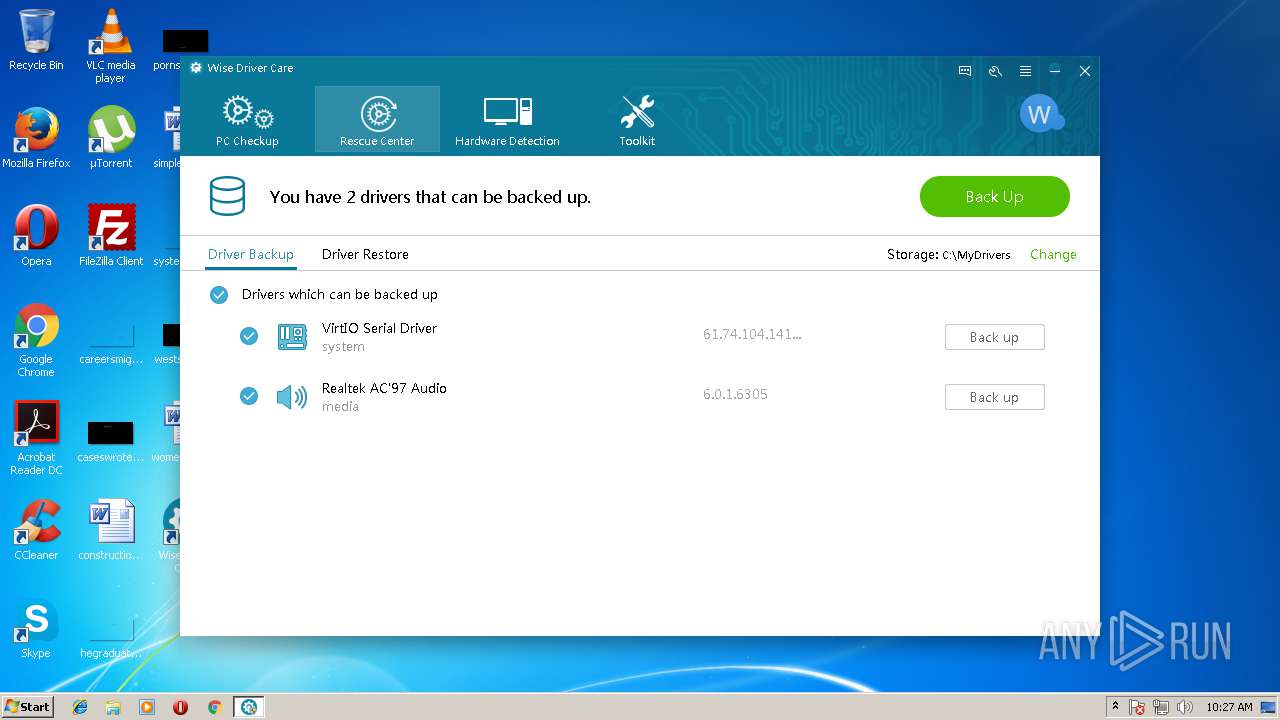Screen dimensions: 1280x720
Task: Open the PC Checkup section
Action: [x=247, y=120]
